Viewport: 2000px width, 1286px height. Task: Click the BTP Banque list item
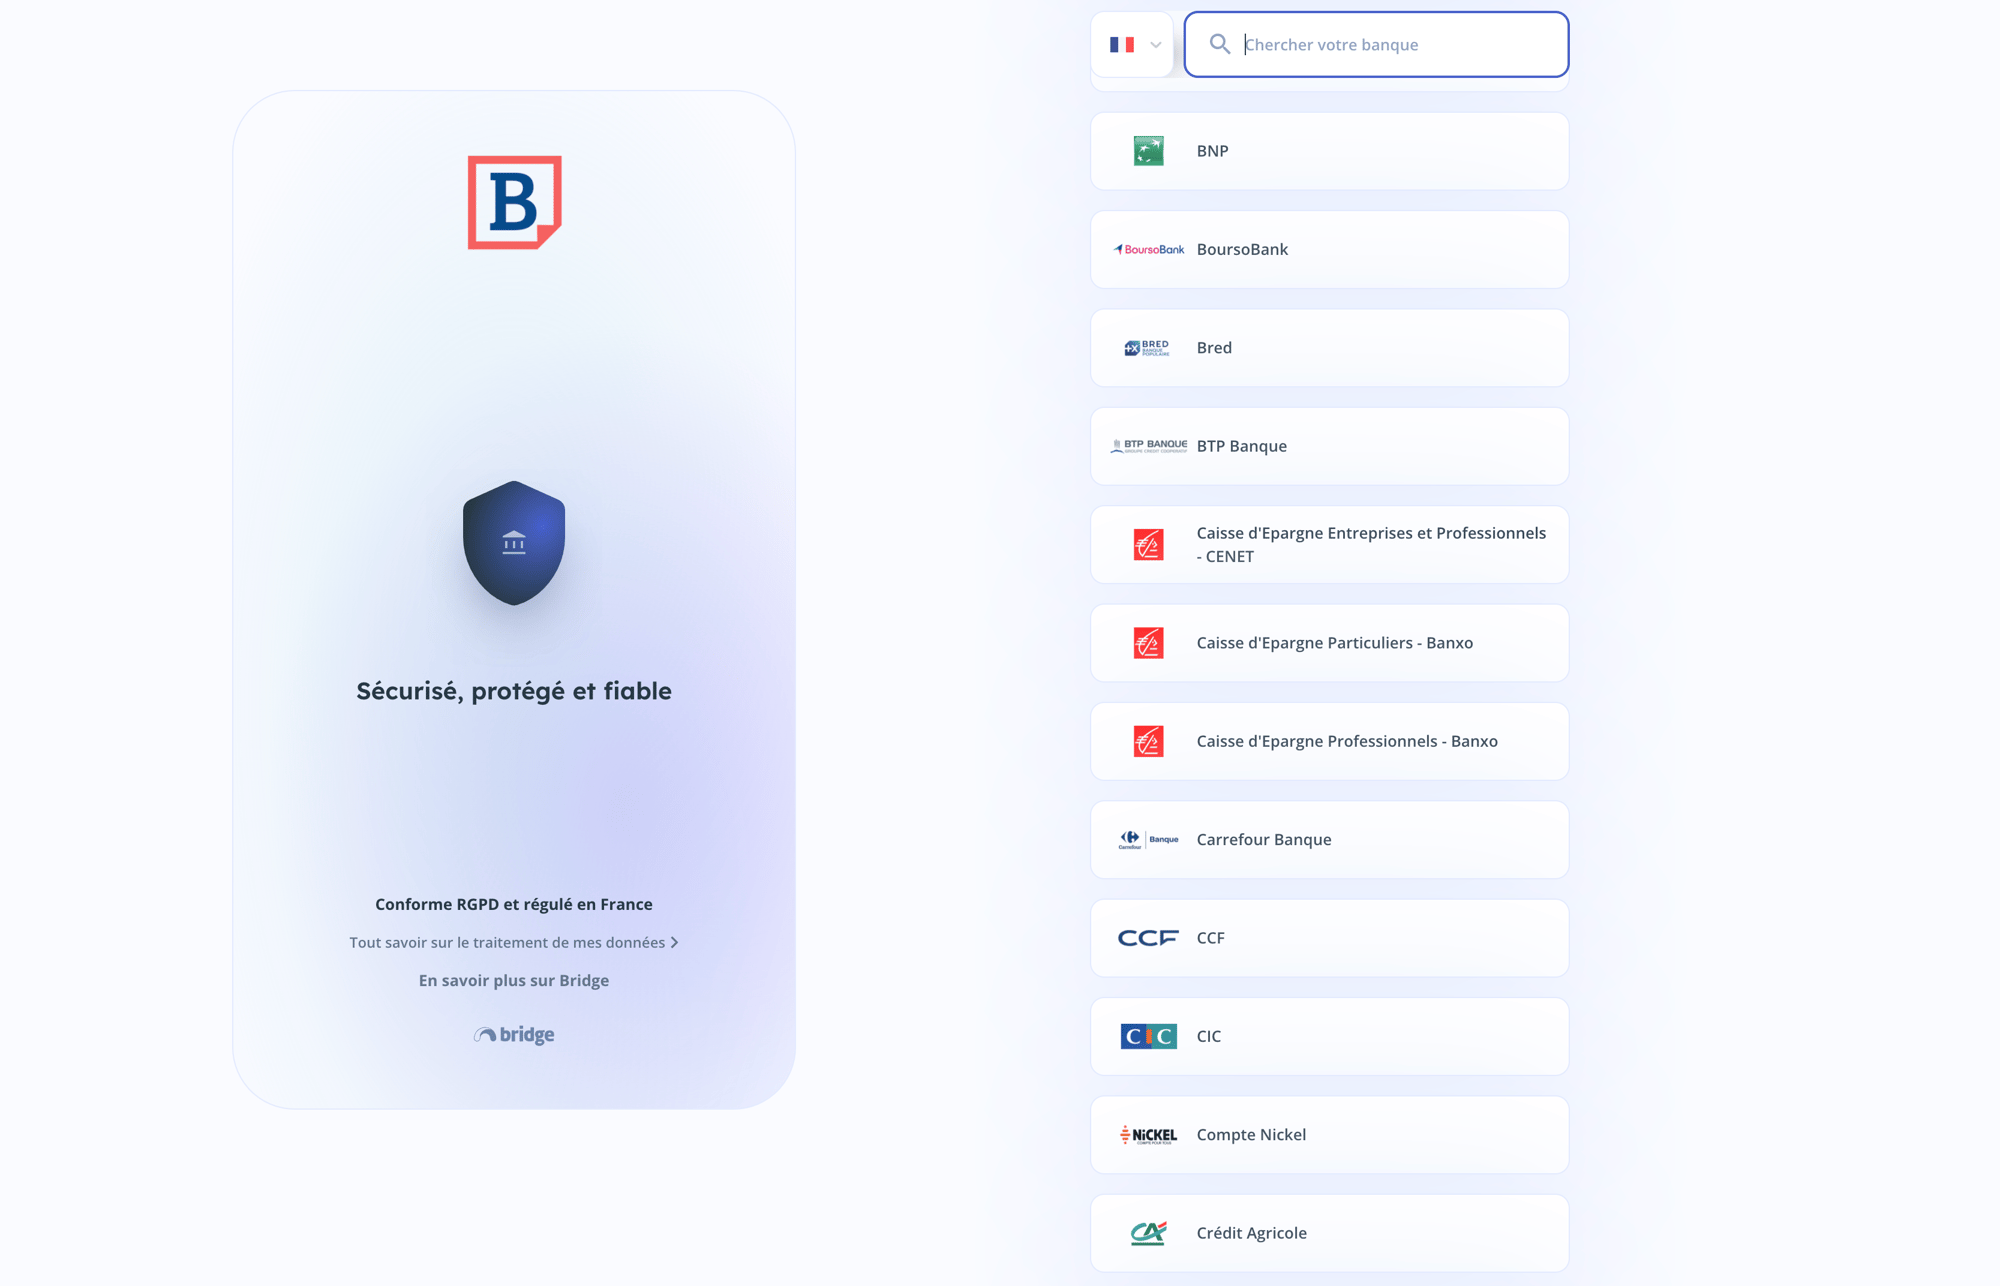(1329, 446)
